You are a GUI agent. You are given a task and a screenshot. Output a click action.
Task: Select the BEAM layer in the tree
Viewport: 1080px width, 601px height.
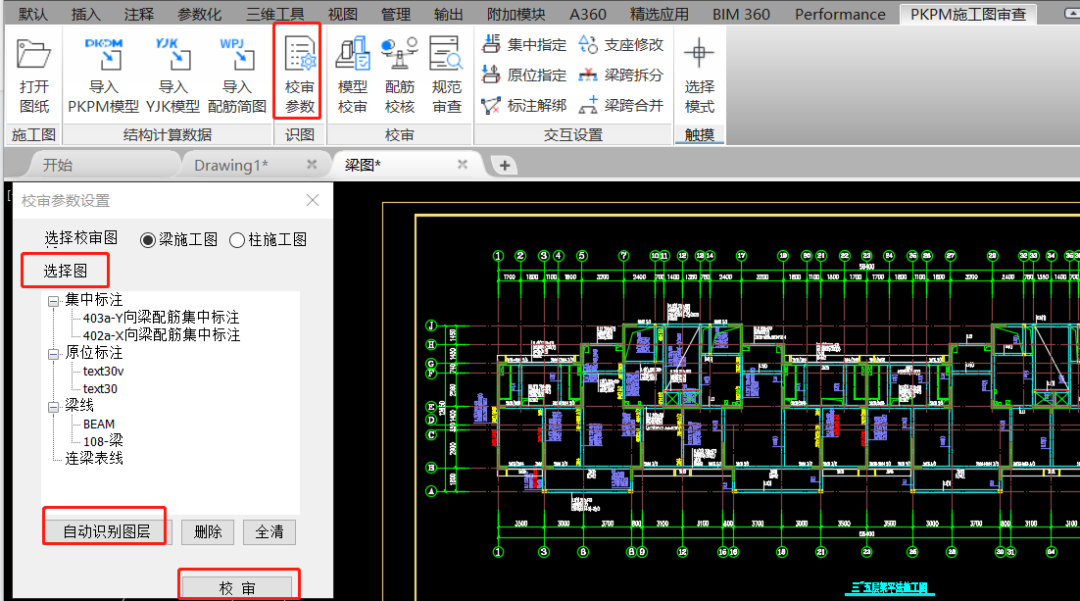pyautogui.click(x=100, y=423)
